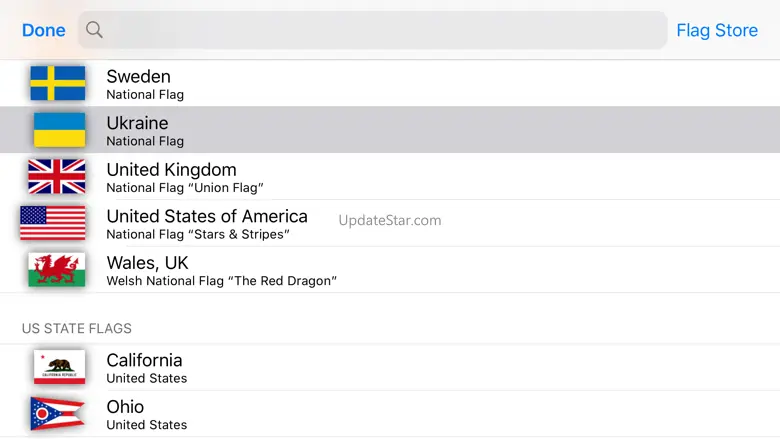Tap the Union Flag icon
This screenshot has width=780, height=439.
57,177
